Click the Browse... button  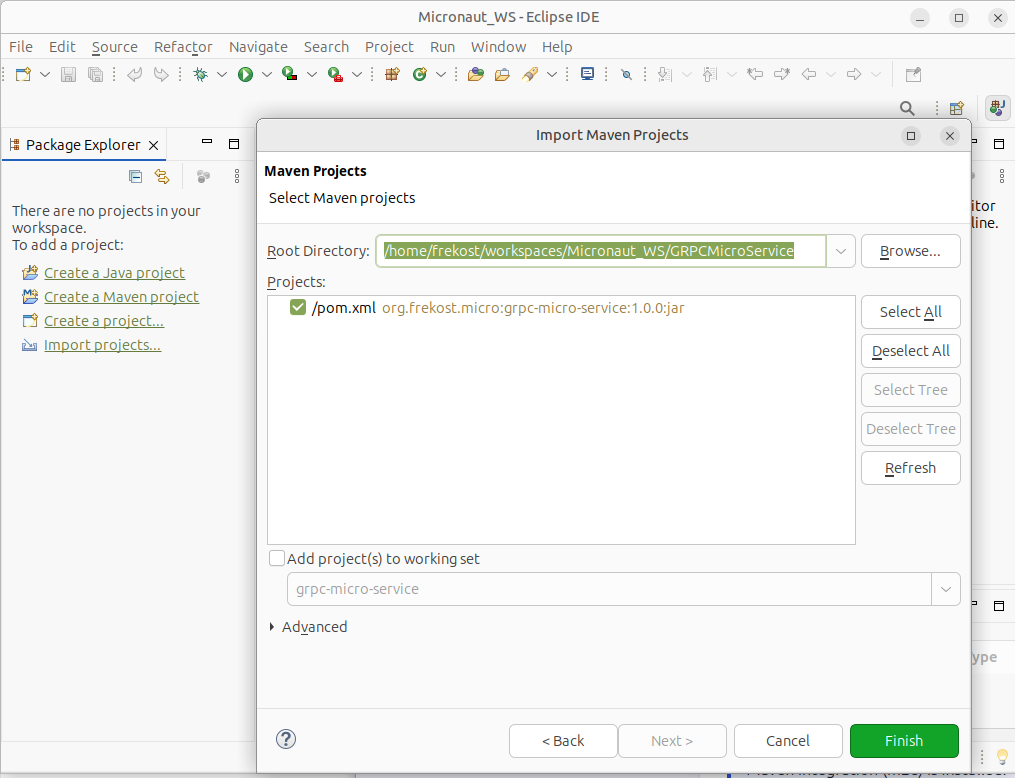coord(910,251)
